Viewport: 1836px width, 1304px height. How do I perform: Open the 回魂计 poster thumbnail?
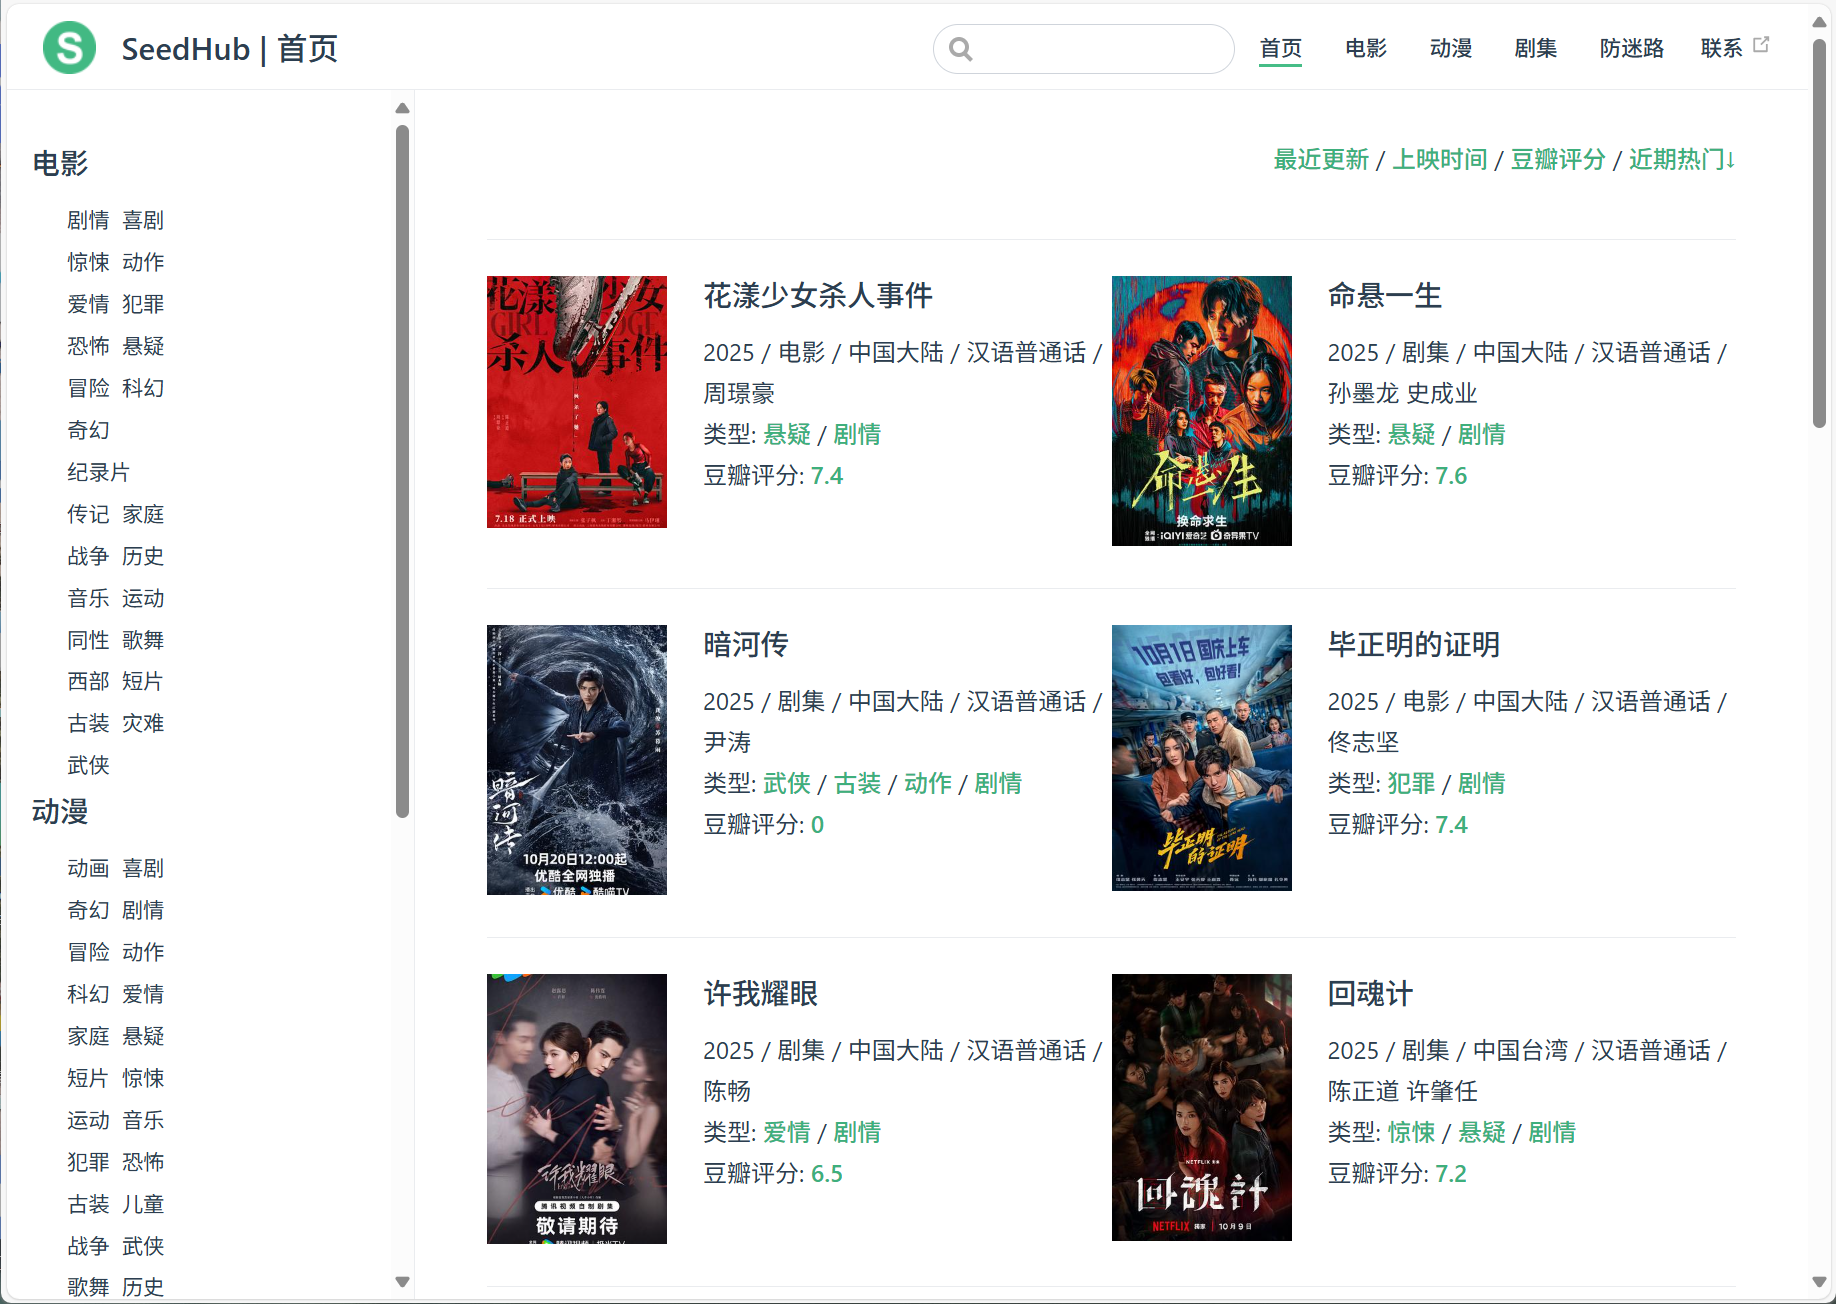click(1201, 1108)
